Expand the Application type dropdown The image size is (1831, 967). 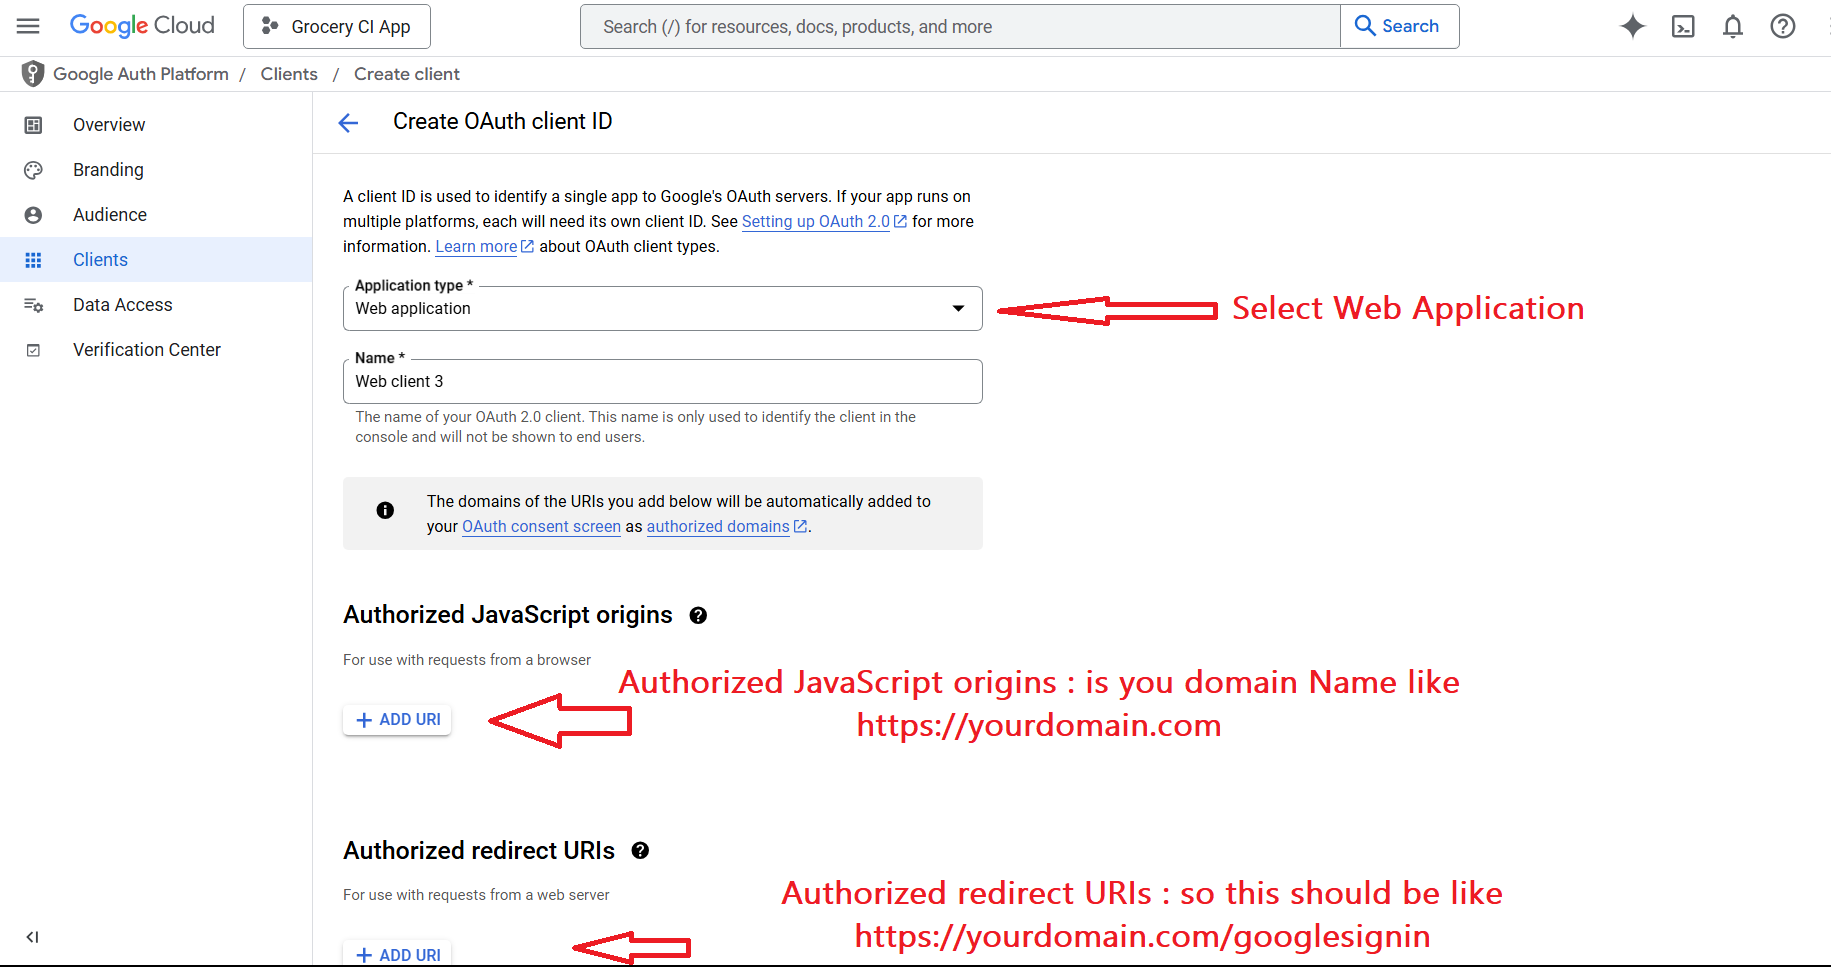[662, 308]
